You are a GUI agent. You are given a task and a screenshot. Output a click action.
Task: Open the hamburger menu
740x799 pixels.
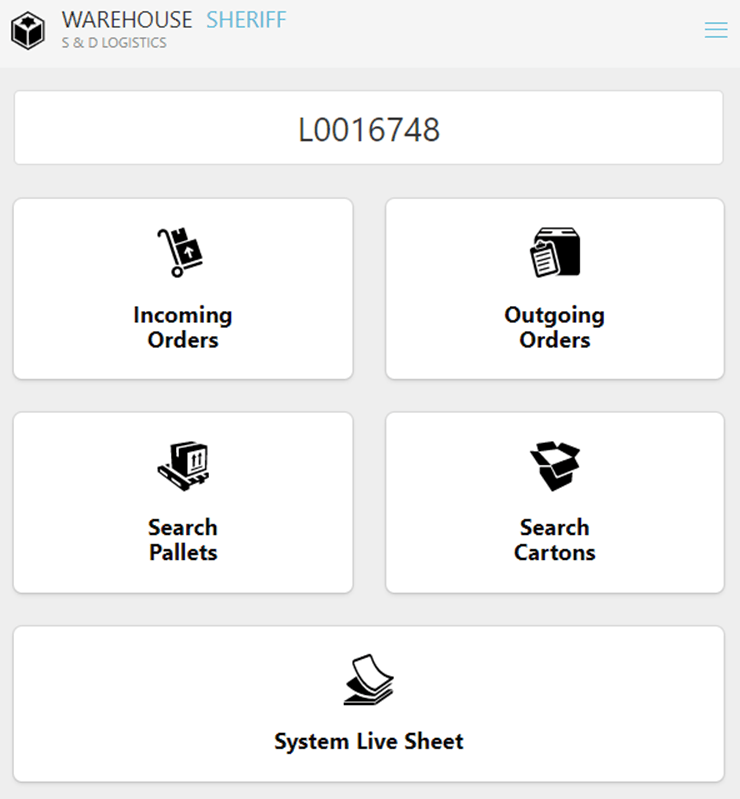pyautogui.click(x=715, y=30)
